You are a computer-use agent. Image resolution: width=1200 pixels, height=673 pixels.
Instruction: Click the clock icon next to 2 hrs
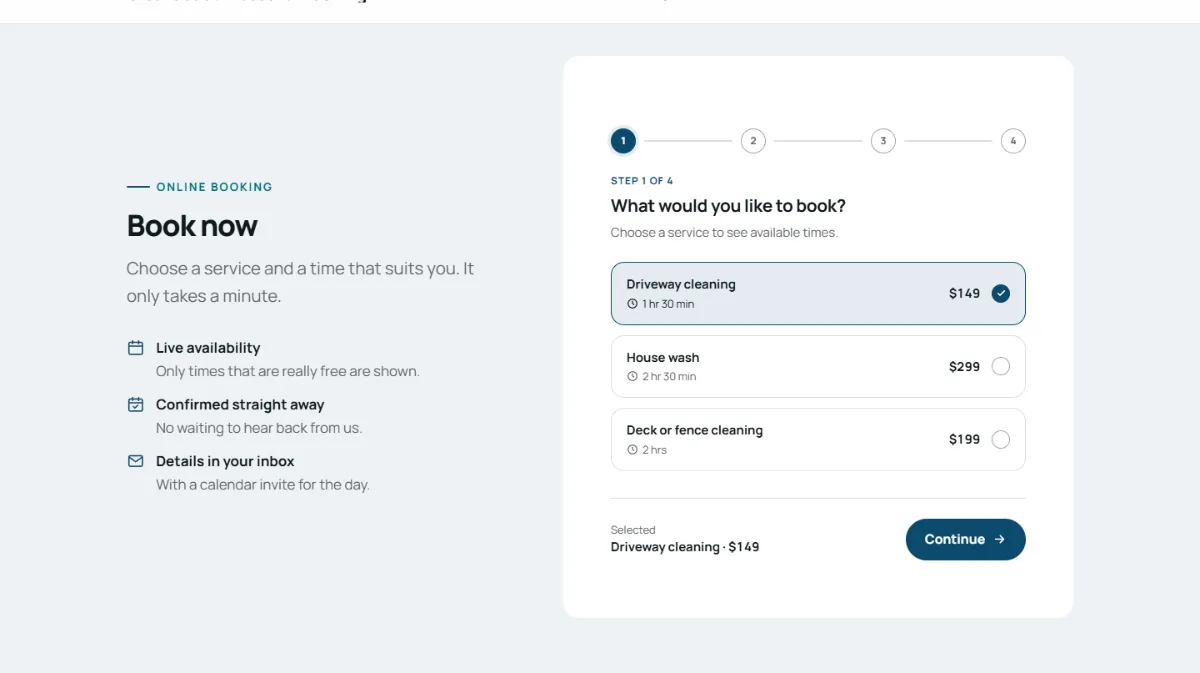[x=632, y=450]
